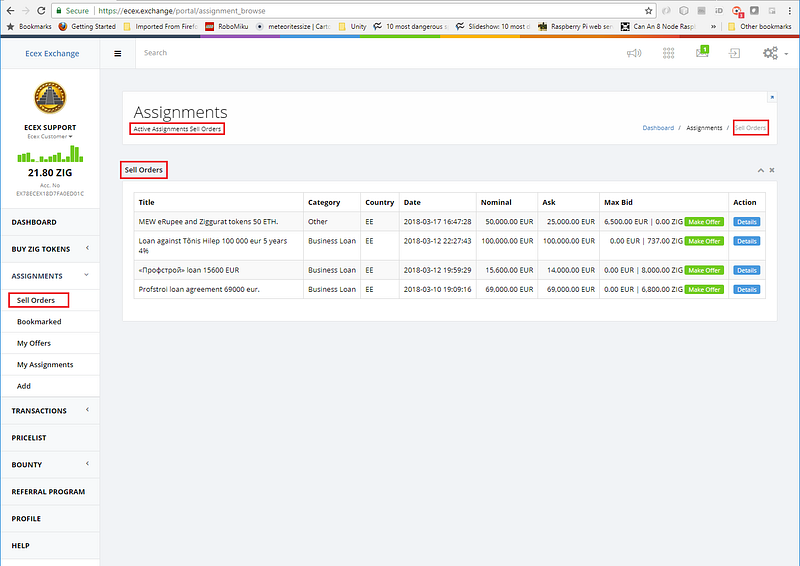Click the logout door icon
The height and width of the screenshot is (566, 800).
coord(734,53)
